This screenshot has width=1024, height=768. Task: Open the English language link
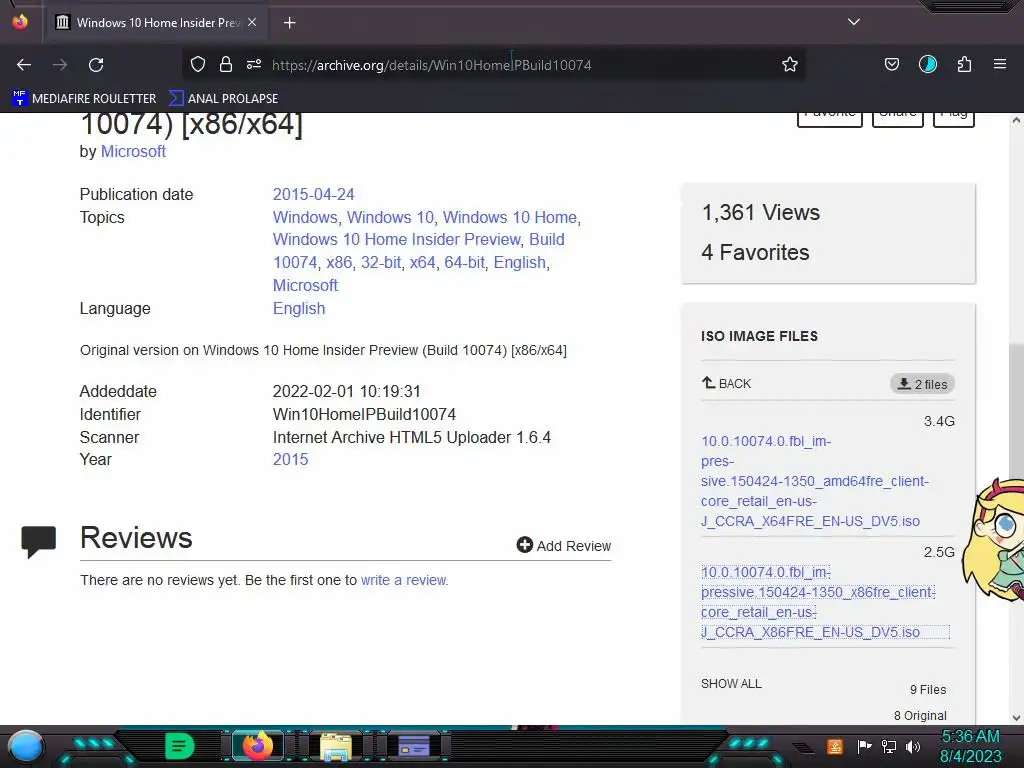[x=299, y=308]
